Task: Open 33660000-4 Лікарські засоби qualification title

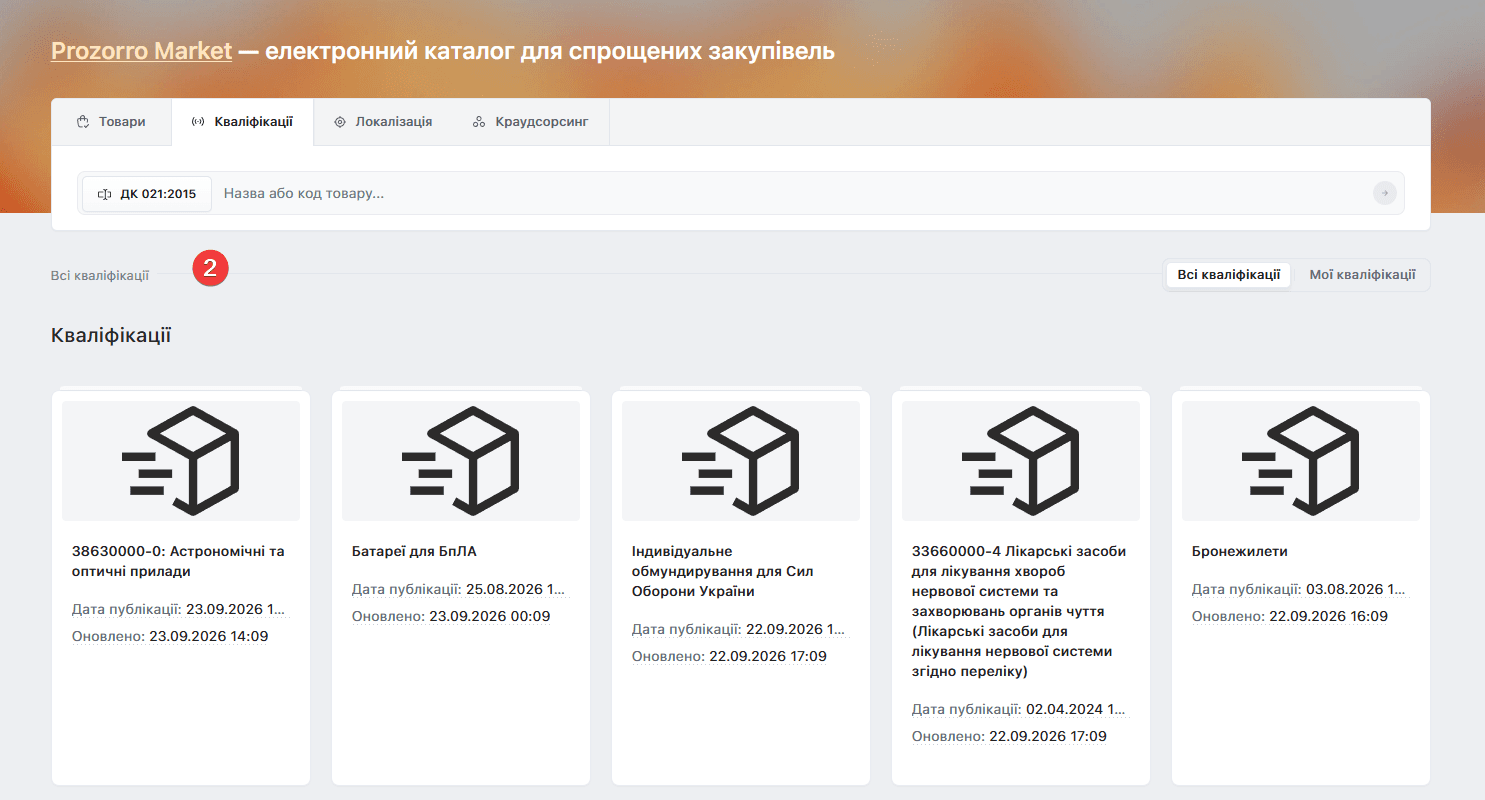Action: [x=1019, y=611]
